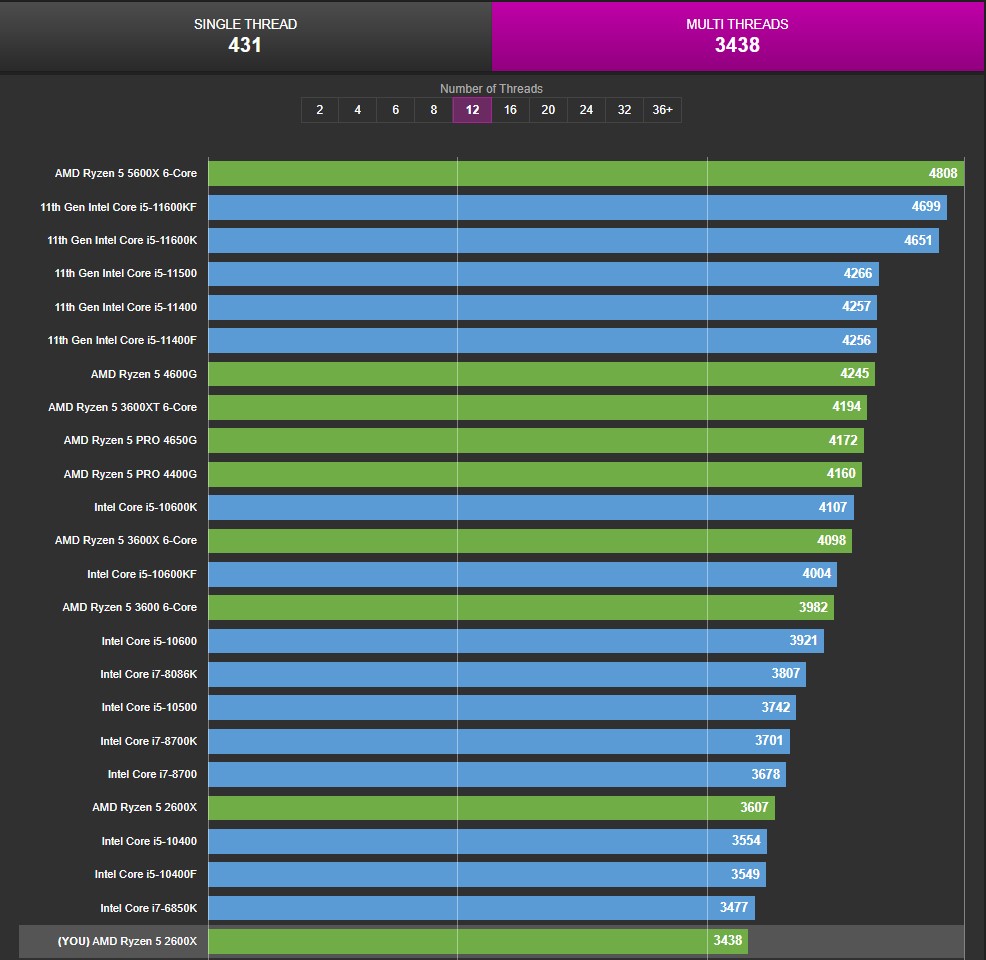The height and width of the screenshot is (960, 986).
Task: Choose 2 threads filter
Action: pyautogui.click(x=320, y=110)
